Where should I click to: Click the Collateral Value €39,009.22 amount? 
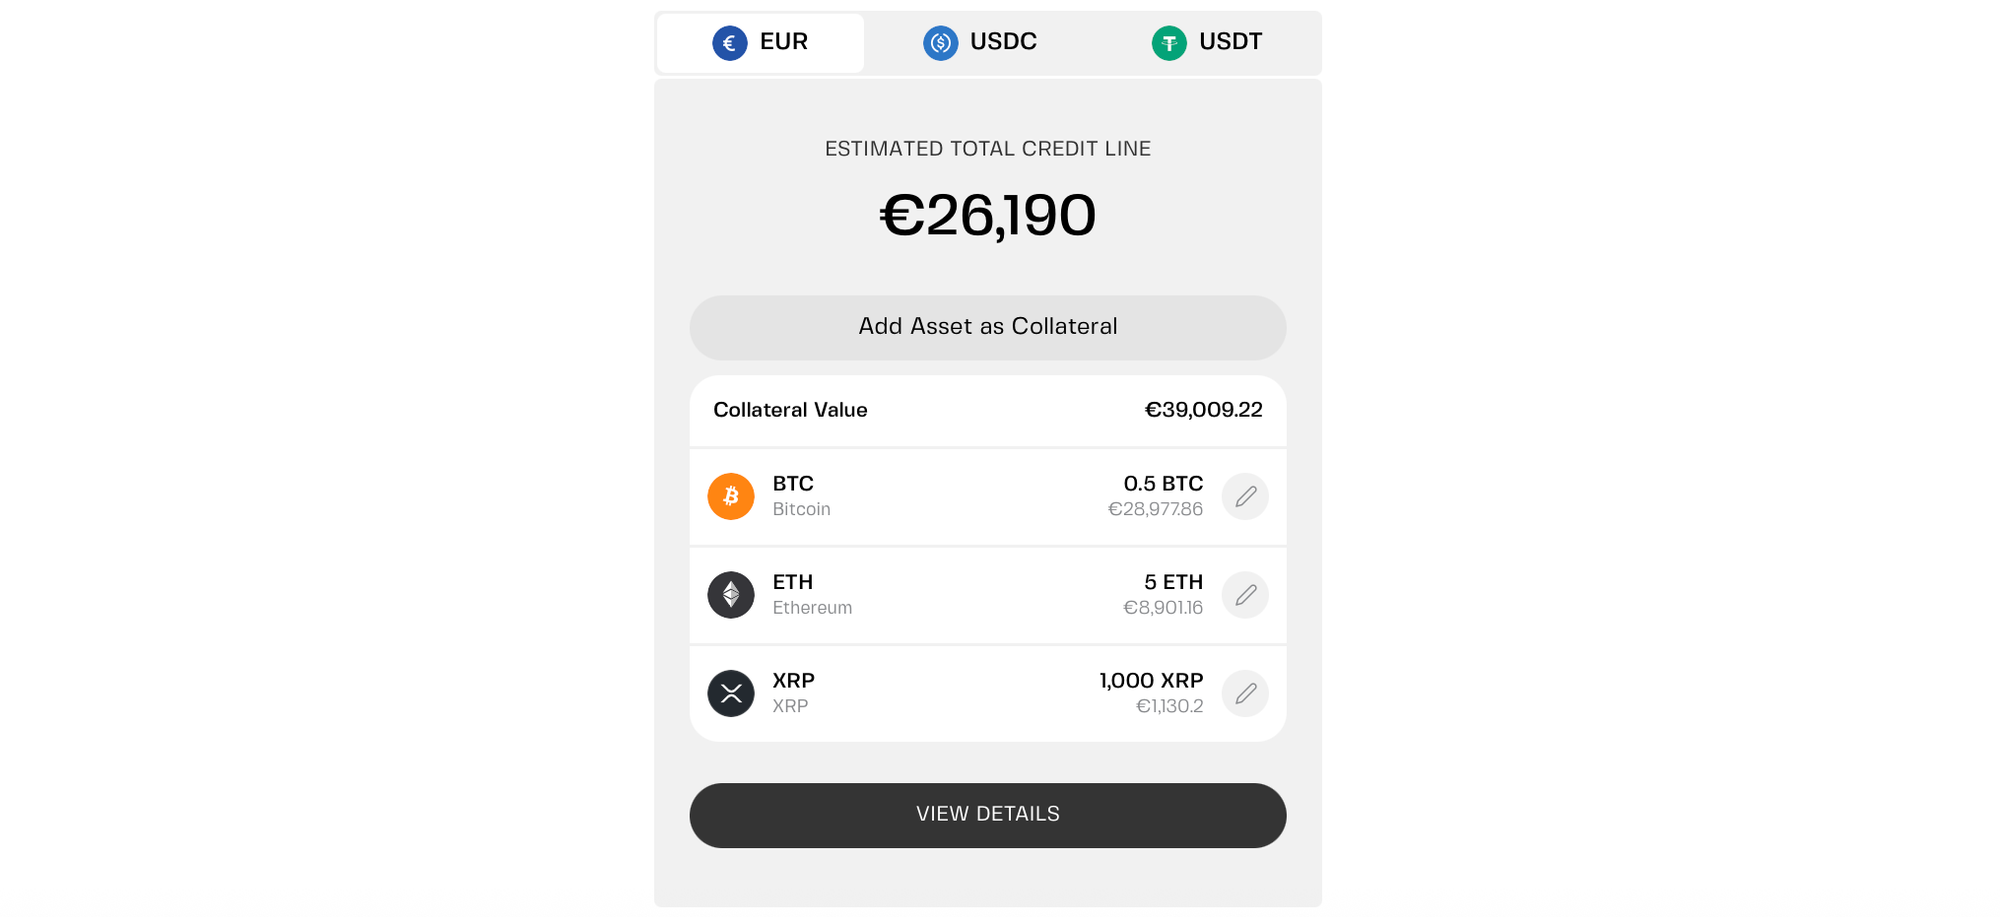point(1203,410)
